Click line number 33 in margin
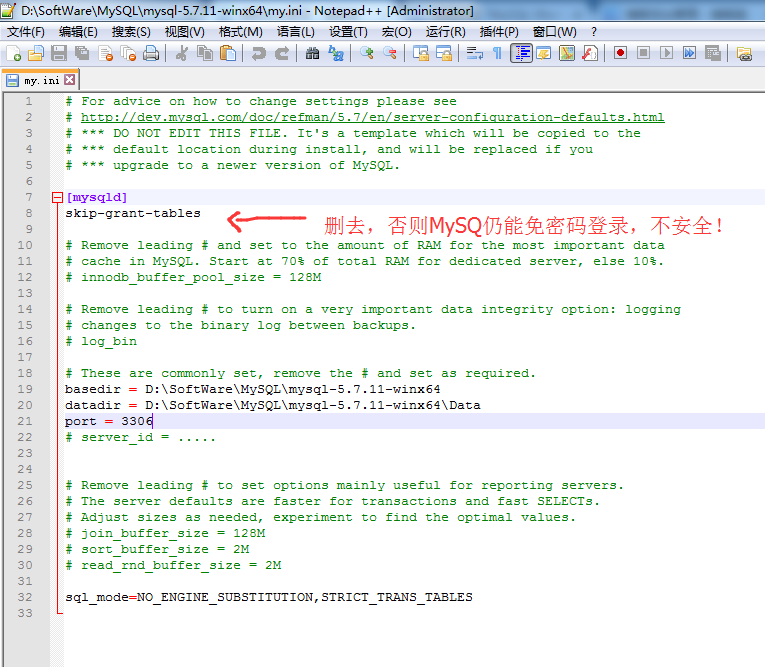Image resolution: width=765 pixels, height=667 pixels. [25, 613]
